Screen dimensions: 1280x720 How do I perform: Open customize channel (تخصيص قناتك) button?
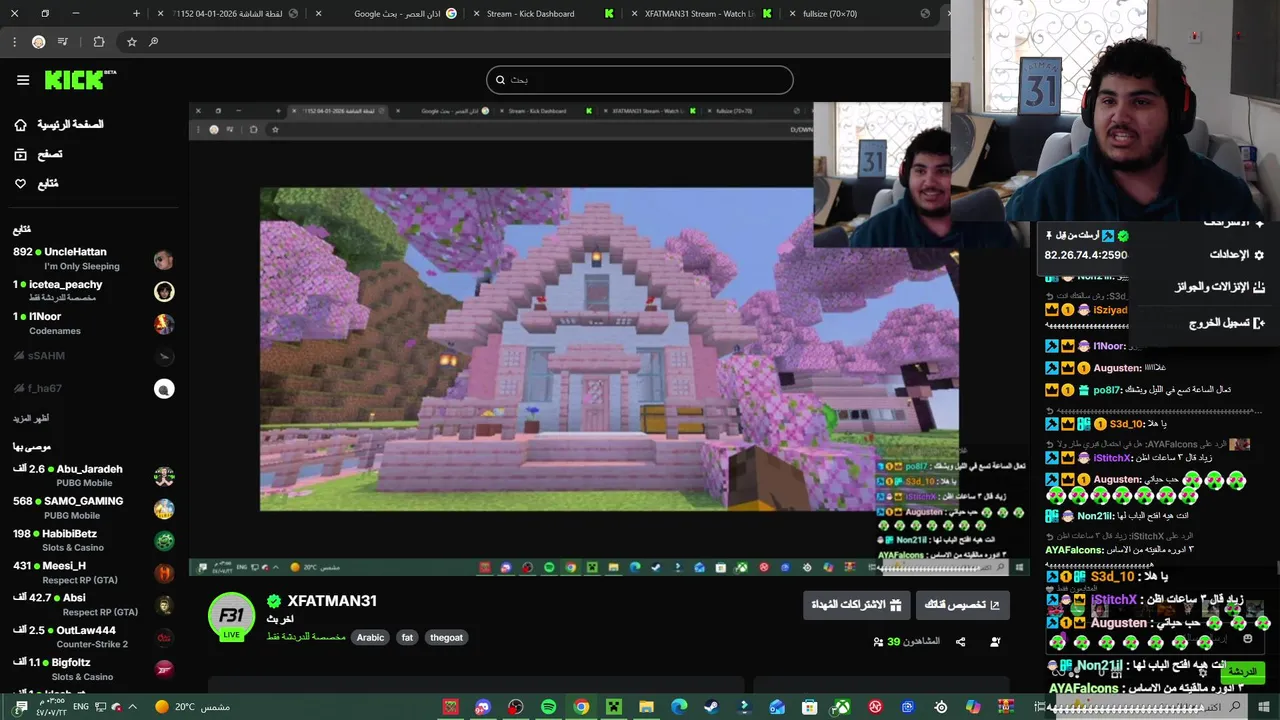(x=962, y=605)
